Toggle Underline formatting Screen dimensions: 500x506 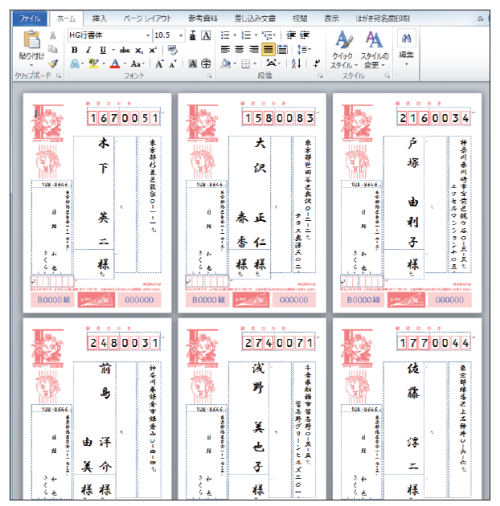(103, 50)
